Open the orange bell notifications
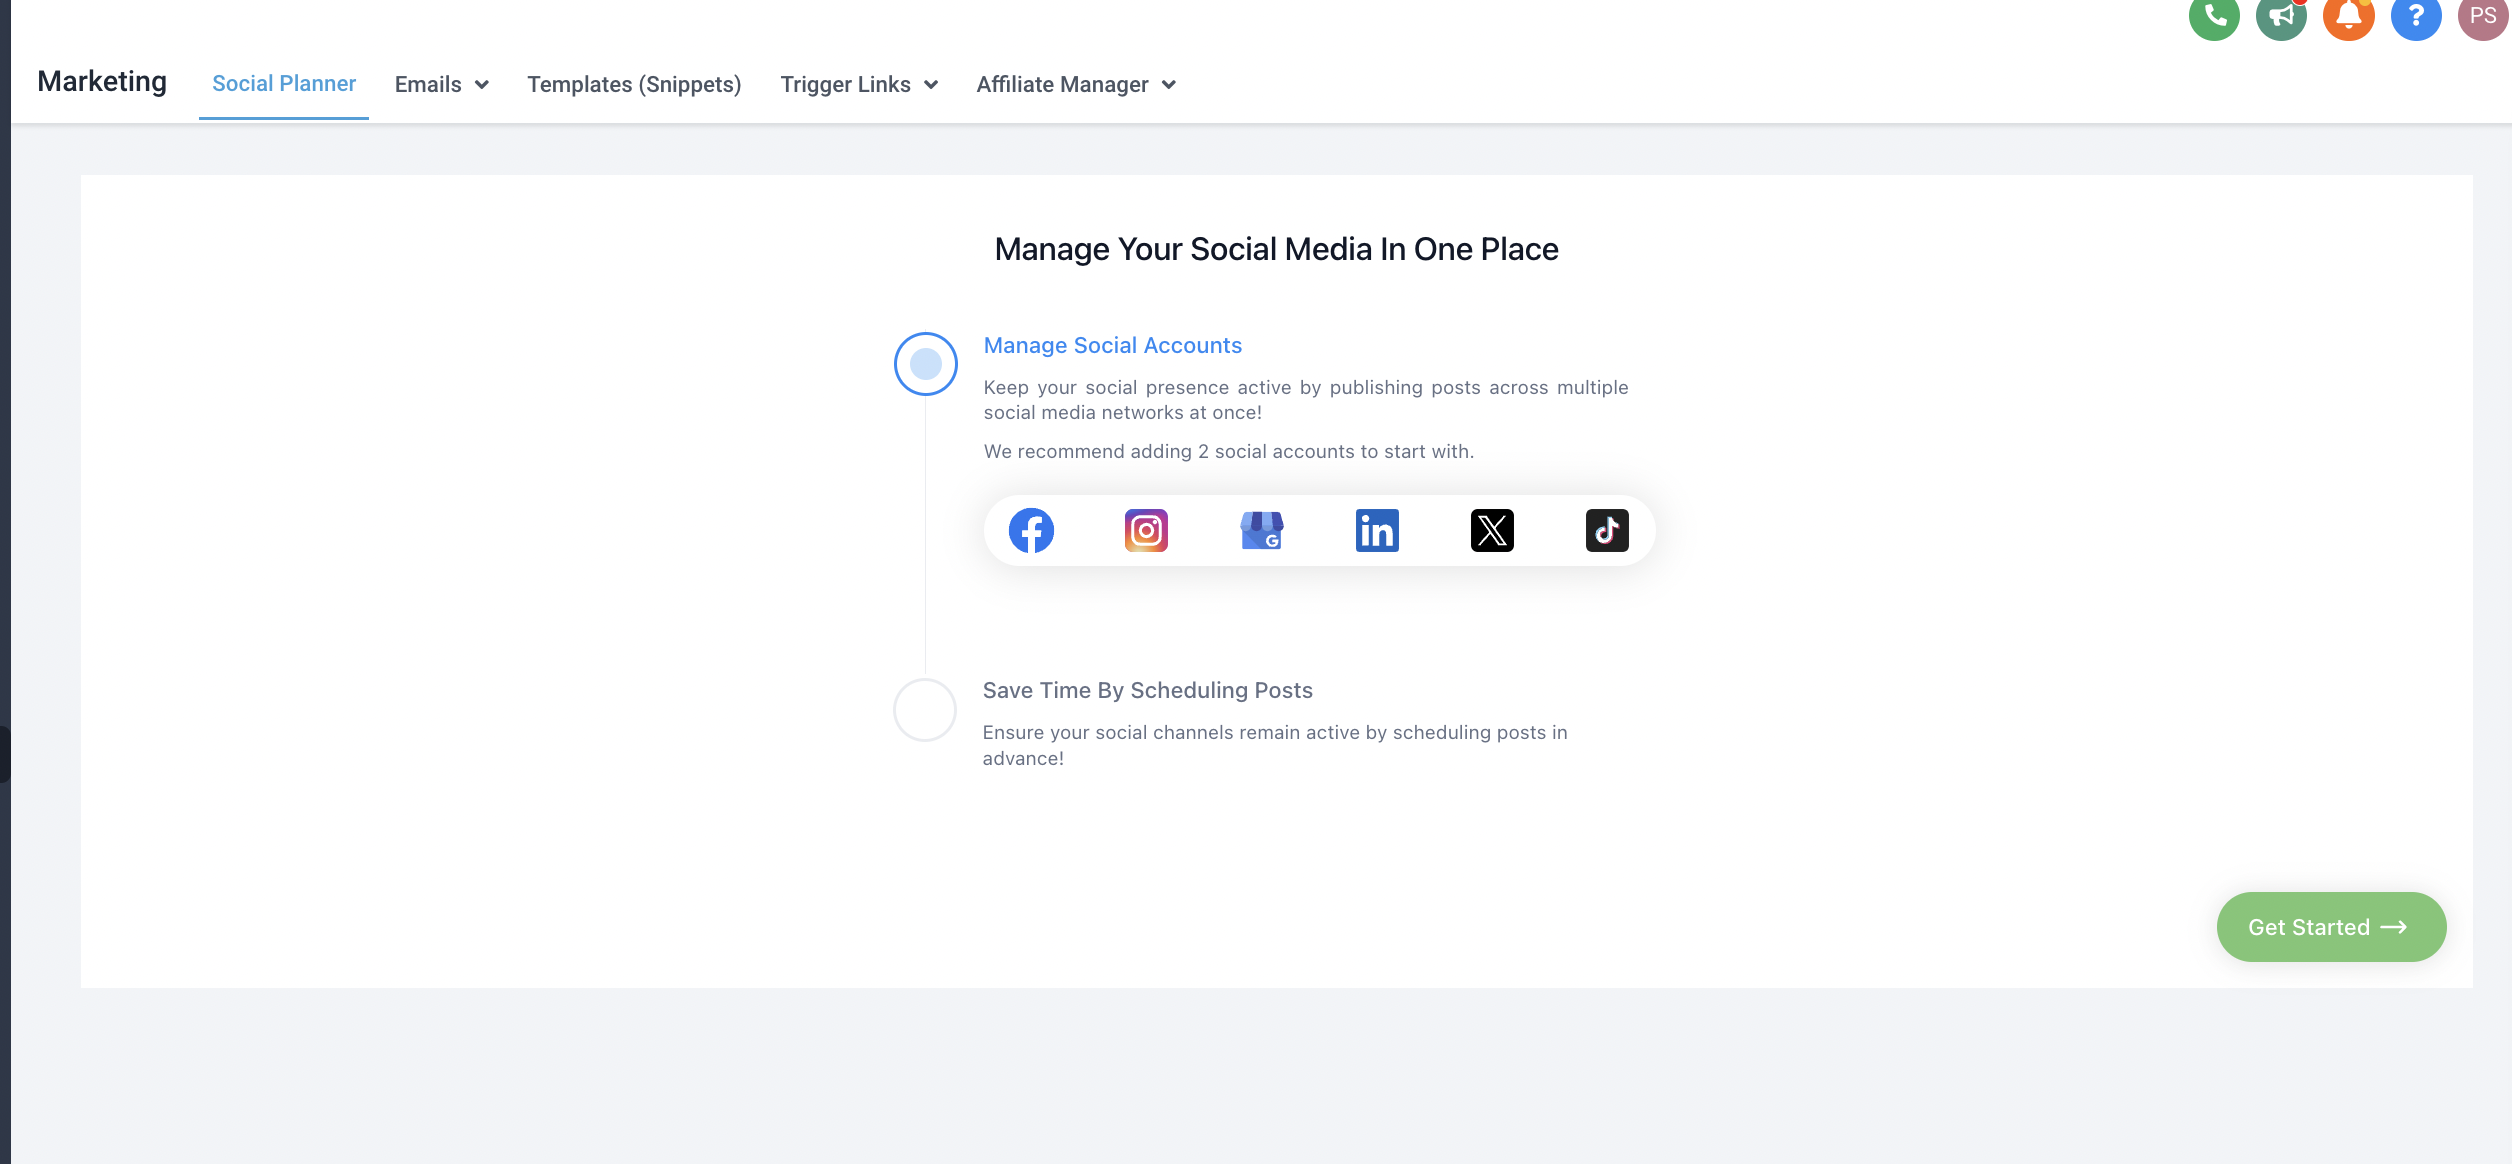Screen dimensions: 2512x1164 pos(2348,16)
